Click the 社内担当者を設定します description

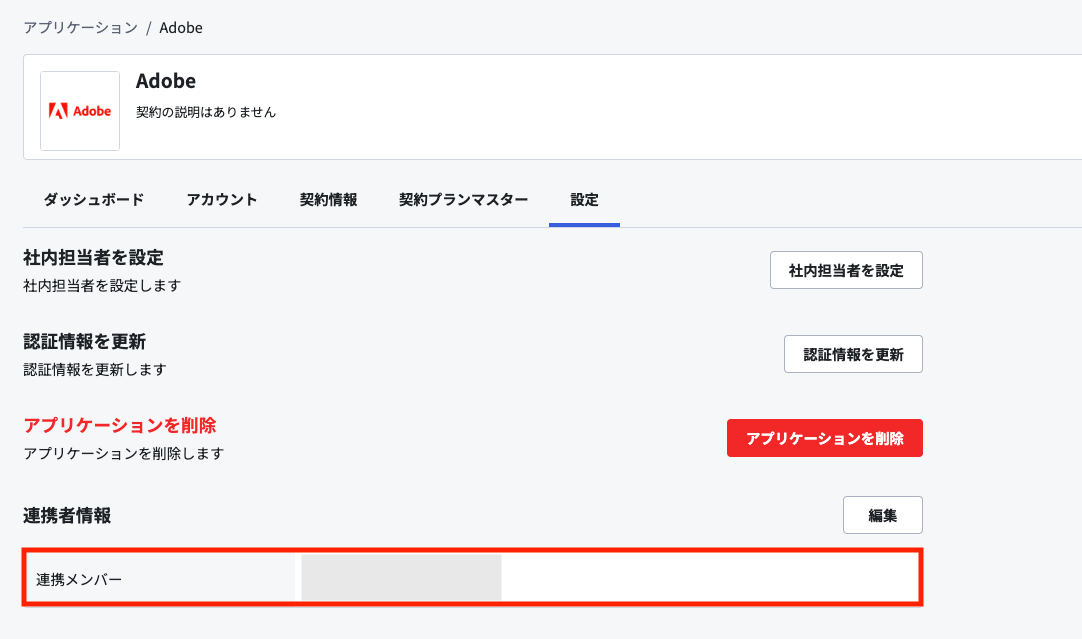(x=102, y=286)
